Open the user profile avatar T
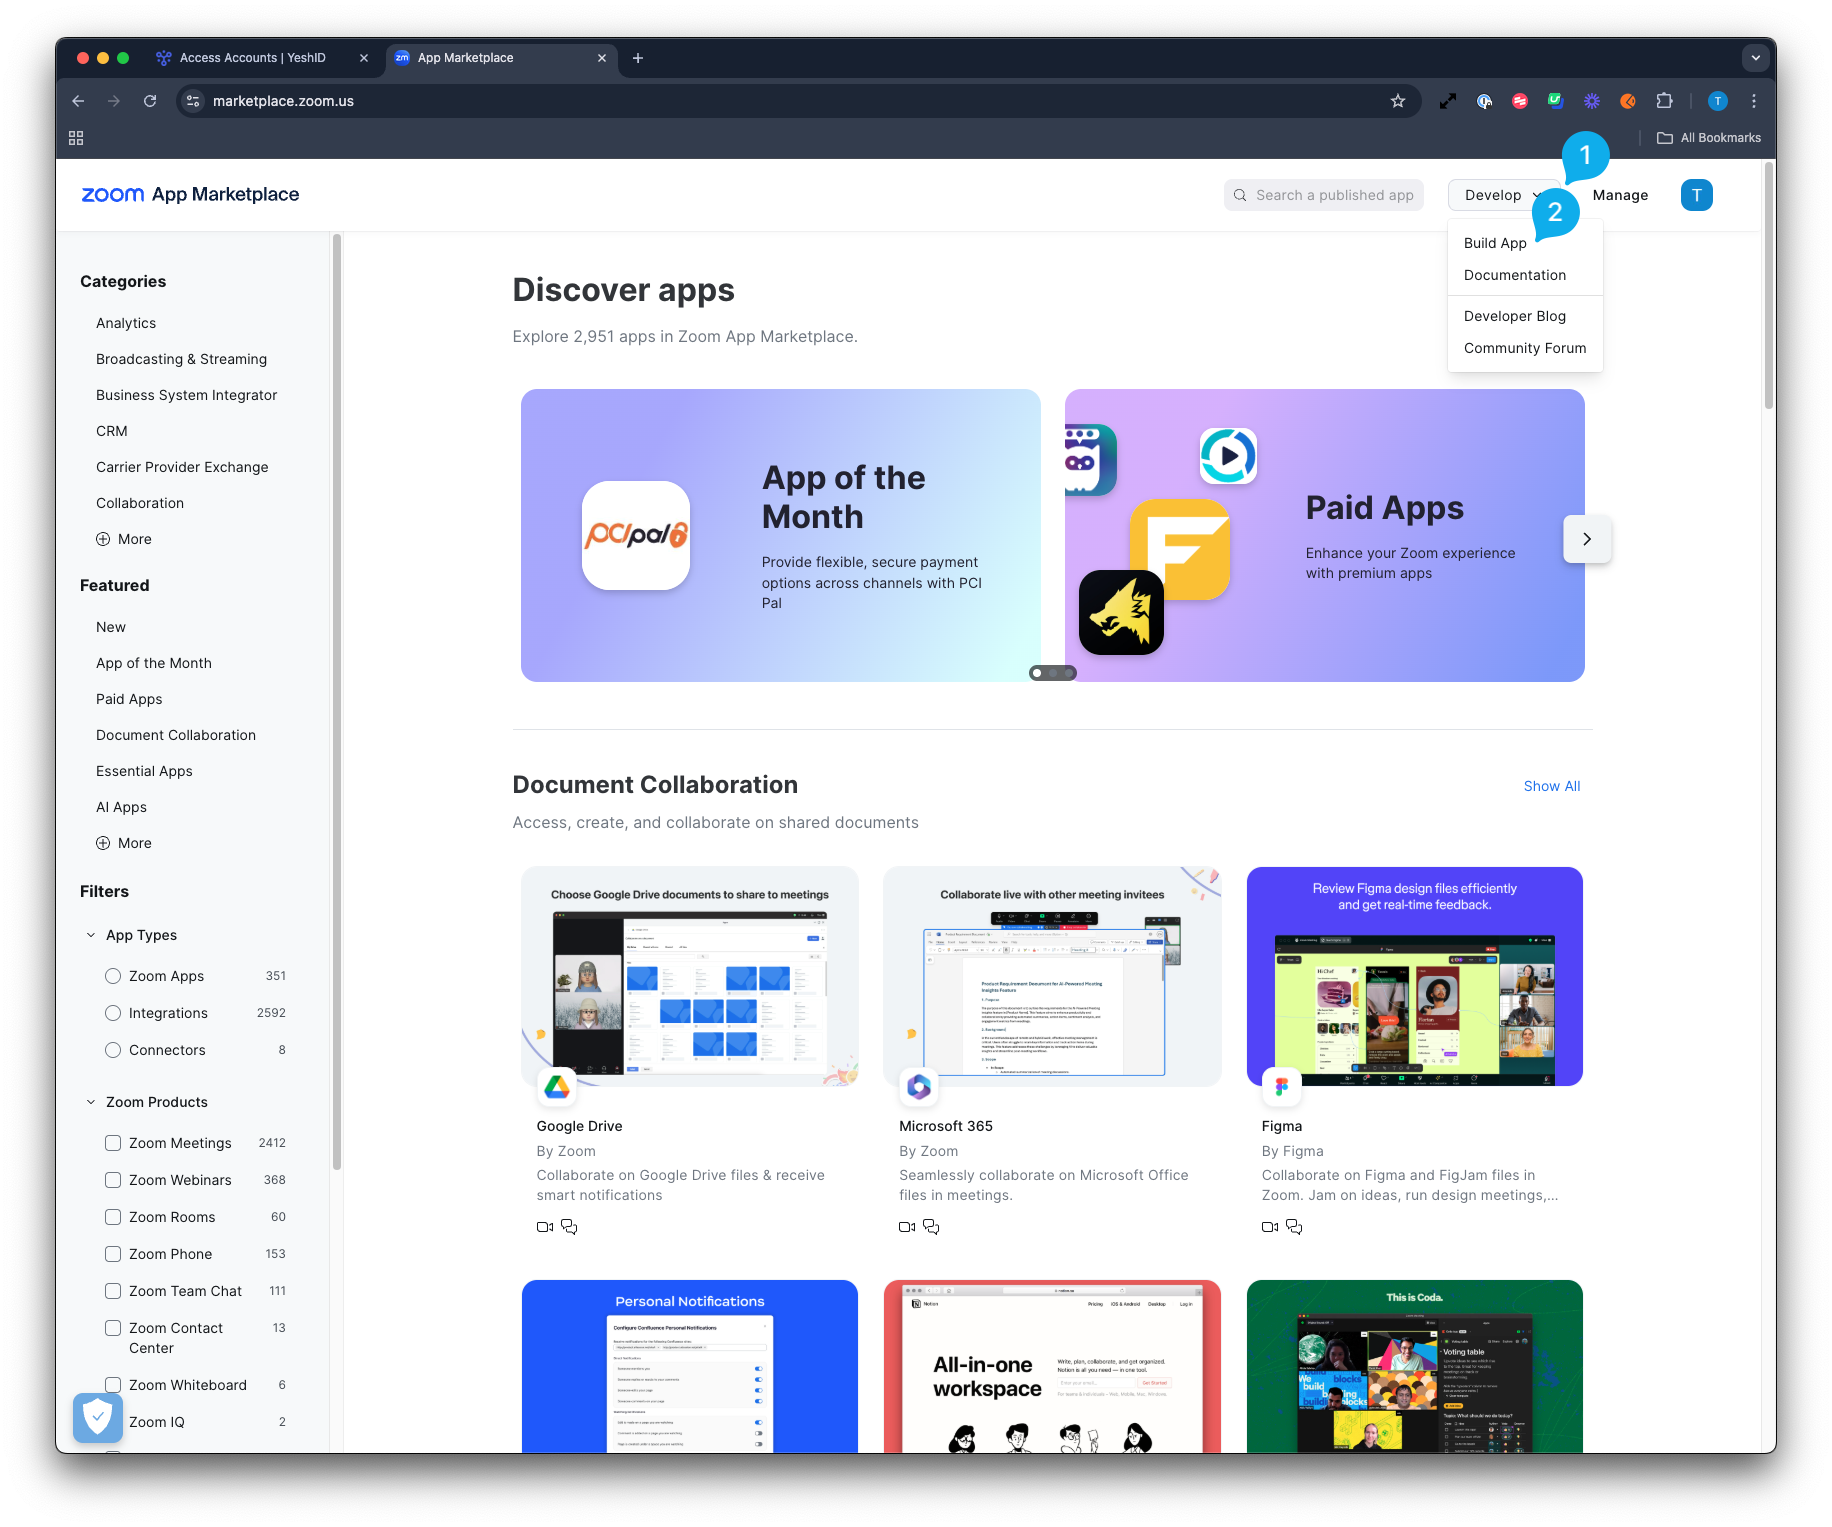The width and height of the screenshot is (1832, 1527). click(x=1696, y=195)
